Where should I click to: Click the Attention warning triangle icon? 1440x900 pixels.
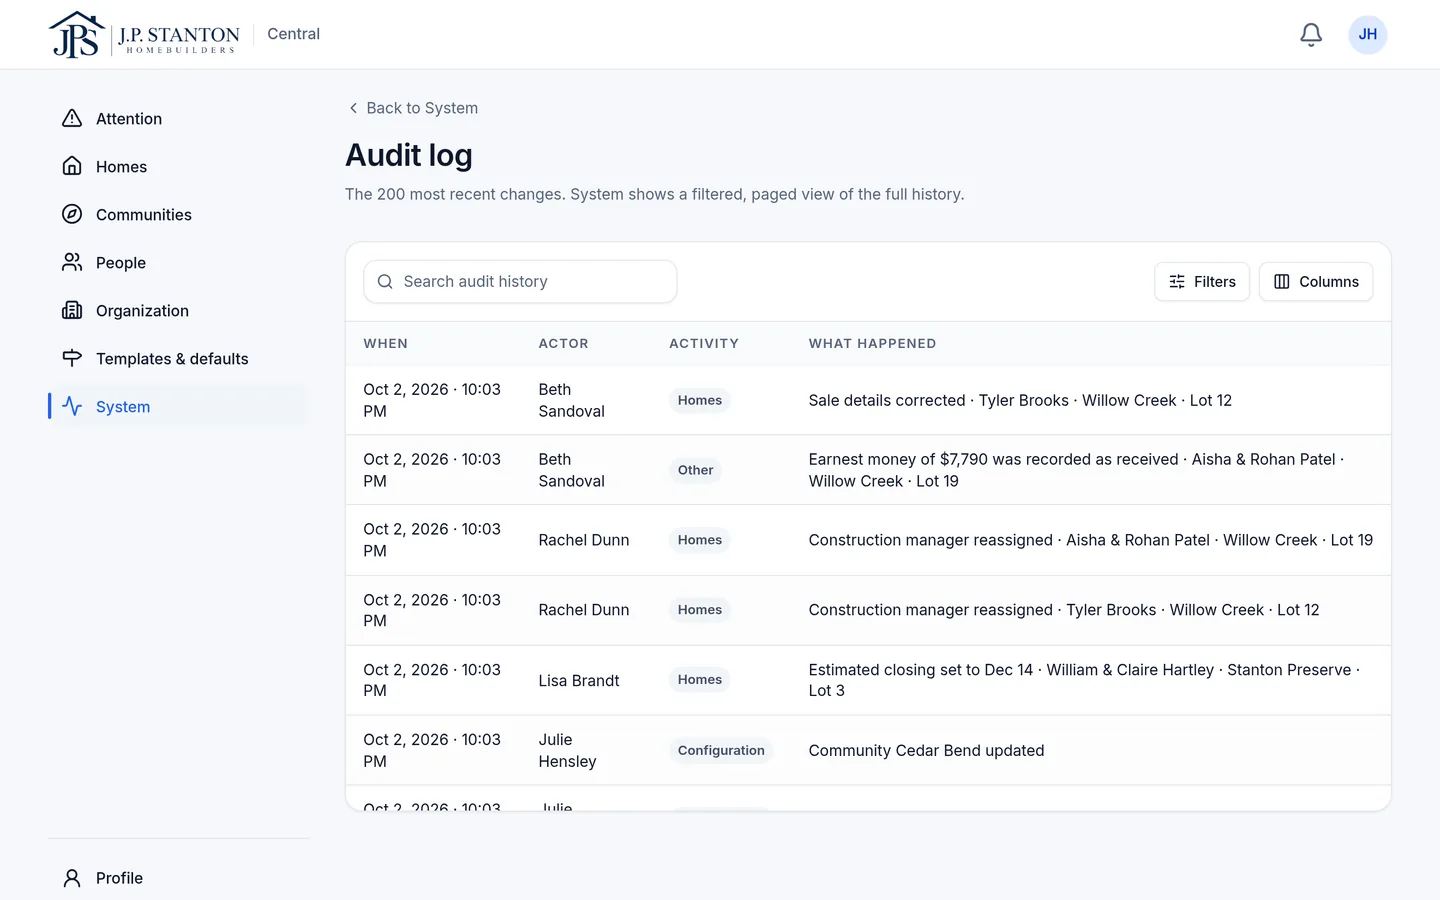pyautogui.click(x=72, y=118)
